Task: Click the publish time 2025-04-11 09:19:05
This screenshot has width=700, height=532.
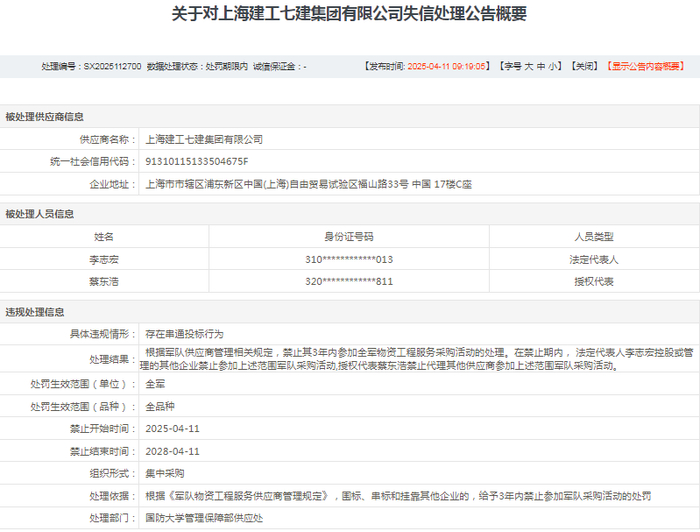Action: (x=446, y=66)
